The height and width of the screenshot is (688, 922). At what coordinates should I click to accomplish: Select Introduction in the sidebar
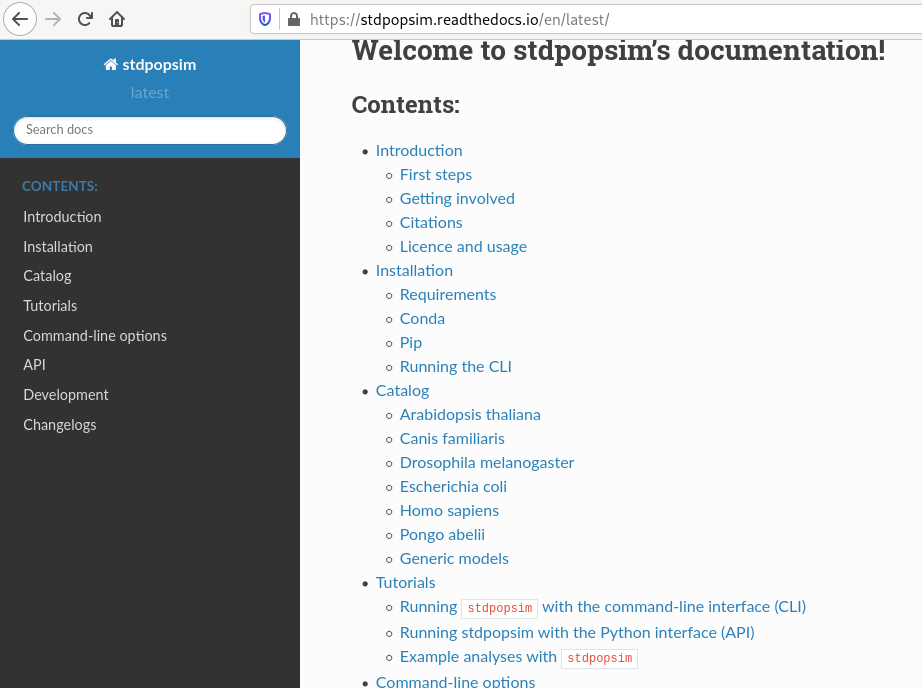[x=62, y=217]
